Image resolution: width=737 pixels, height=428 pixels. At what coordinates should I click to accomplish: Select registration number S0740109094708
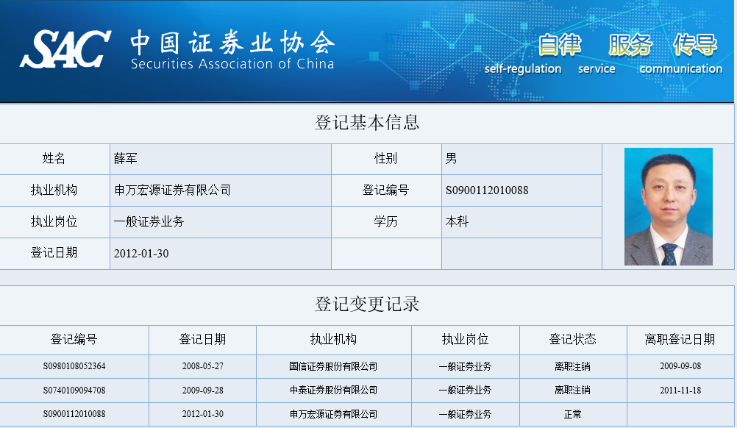(74, 390)
